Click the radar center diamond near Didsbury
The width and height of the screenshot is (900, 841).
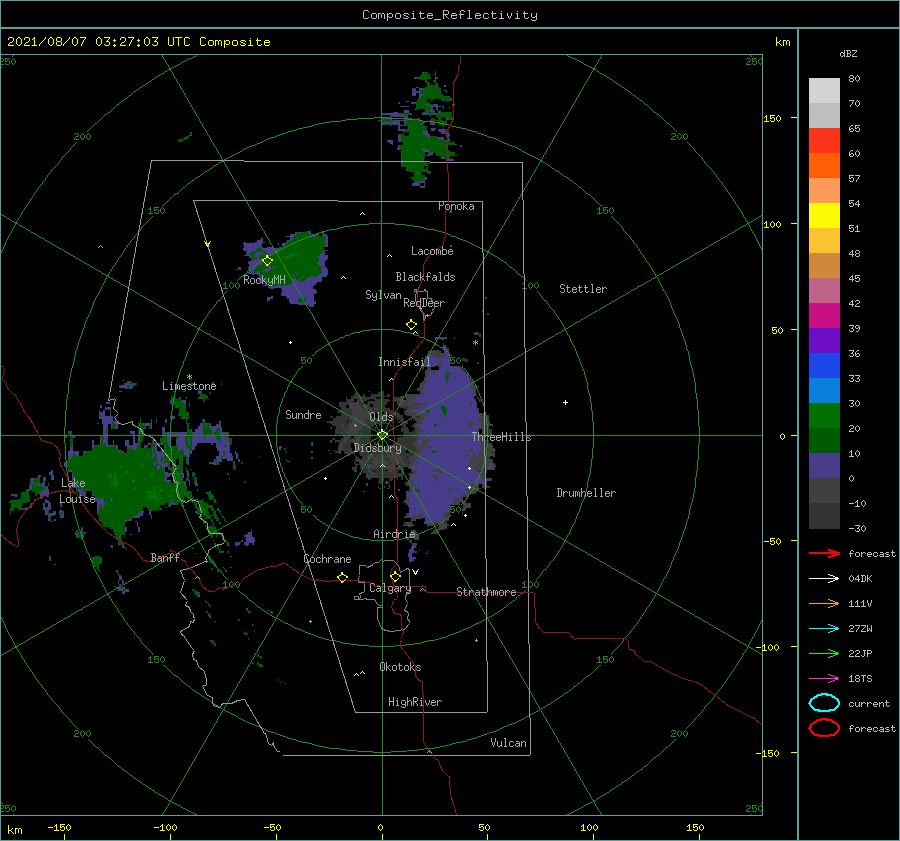coord(382,435)
